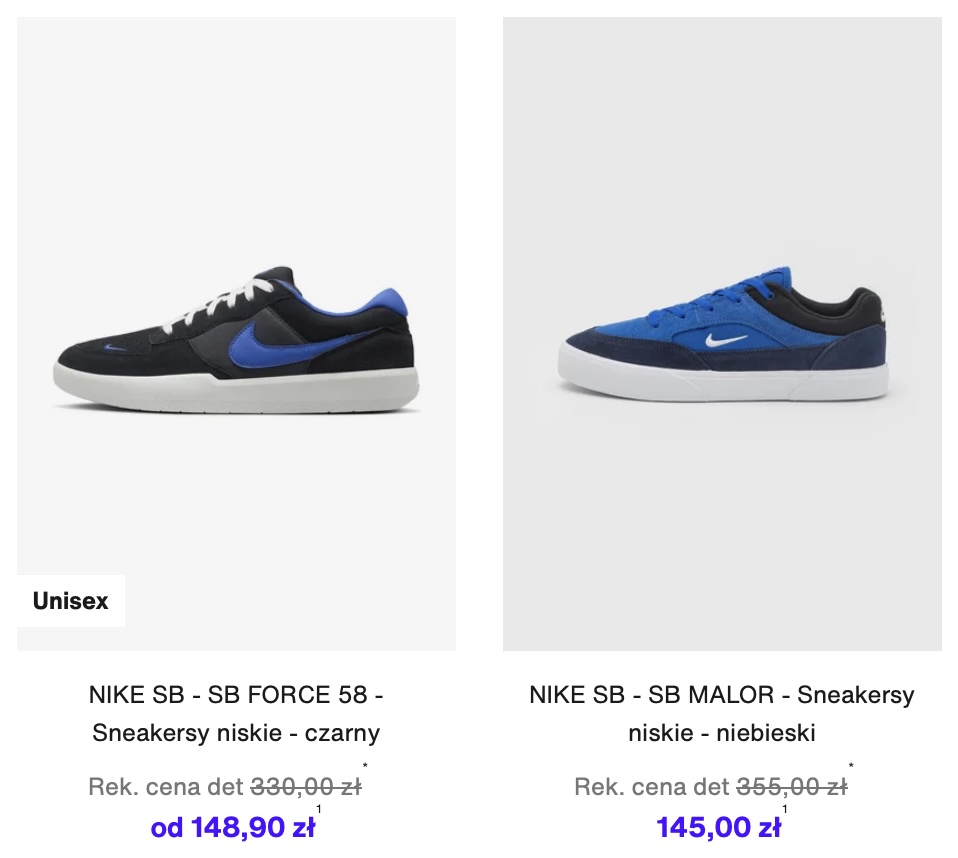The height and width of the screenshot is (858, 958).
Task: Select the crossed-out 355,00 zł price
Action: 792,786
